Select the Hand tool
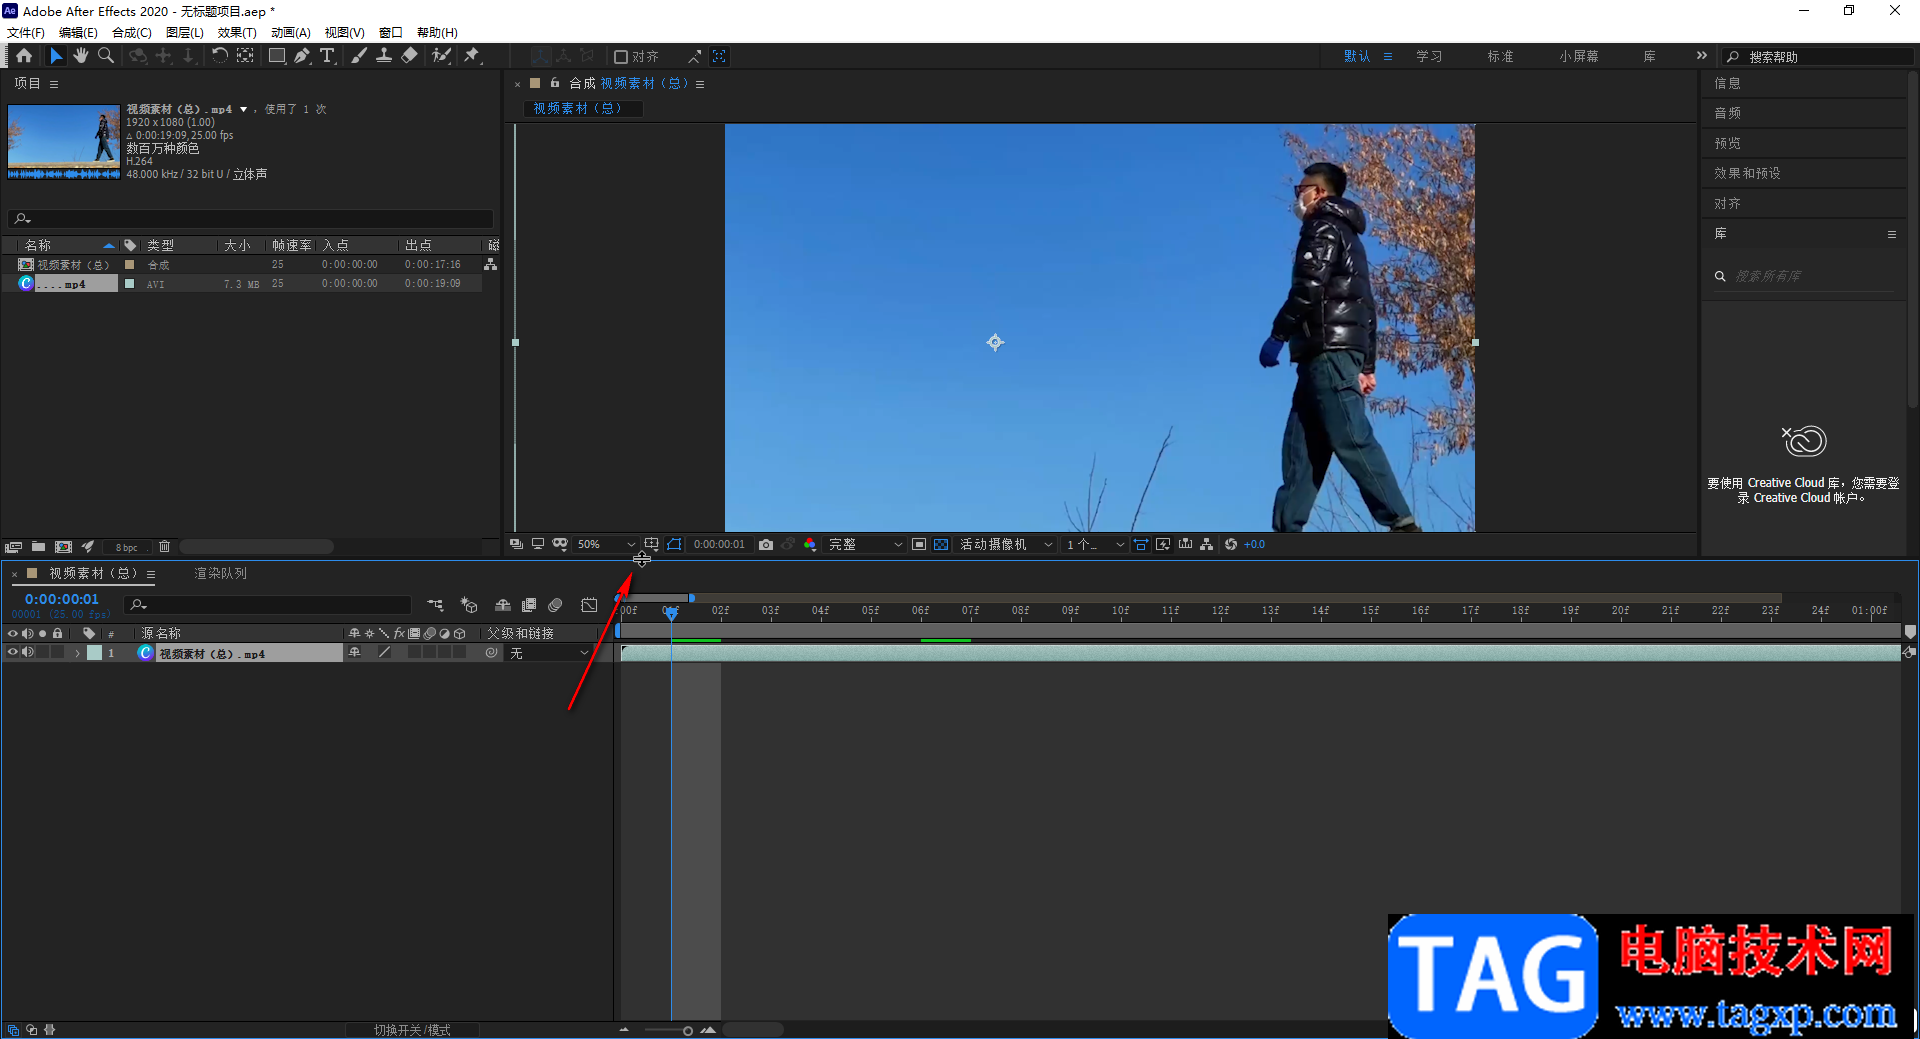The width and height of the screenshot is (1920, 1039). coord(81,56)
